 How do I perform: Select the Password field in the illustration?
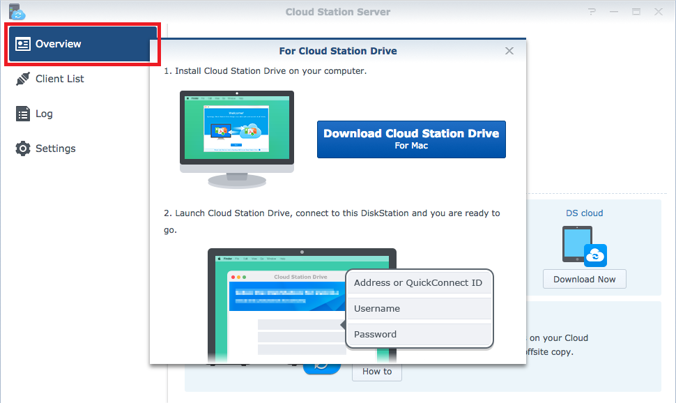coord(418,335)
